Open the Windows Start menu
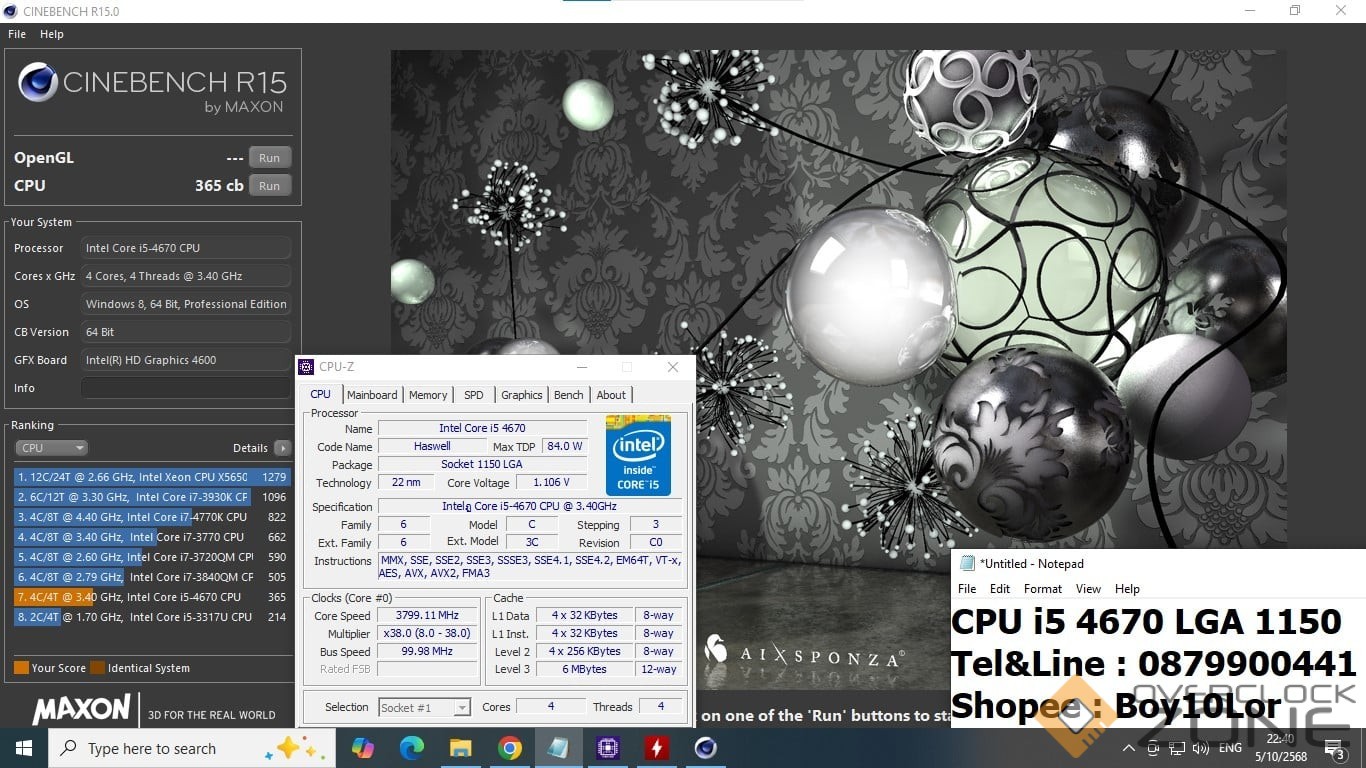This screenshot has width=1366, height=768. [x=24, y=748]
